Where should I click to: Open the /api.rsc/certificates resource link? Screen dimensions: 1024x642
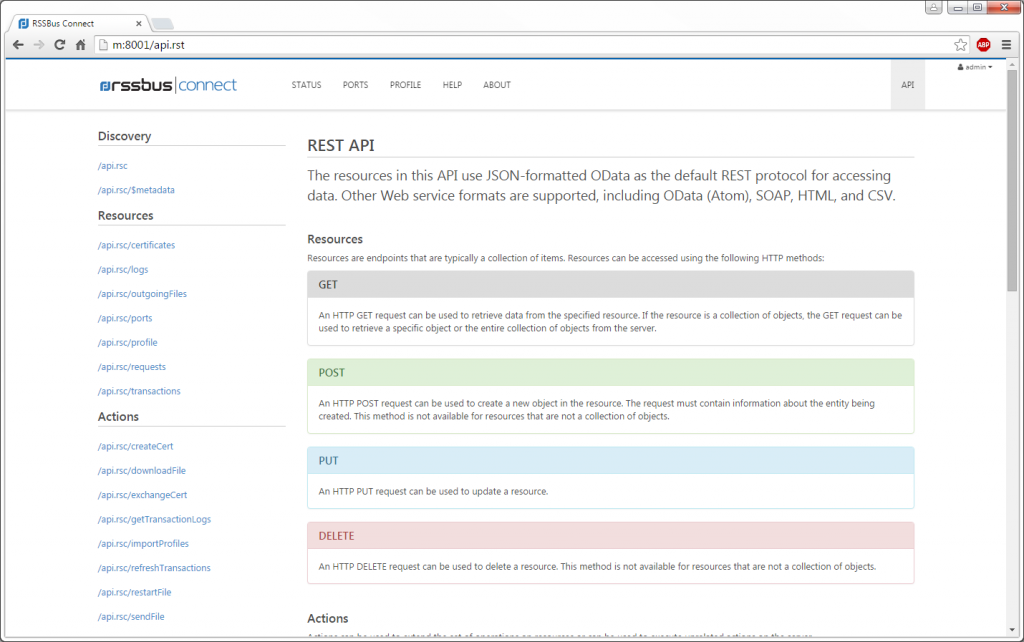click(x=136, y=245)
